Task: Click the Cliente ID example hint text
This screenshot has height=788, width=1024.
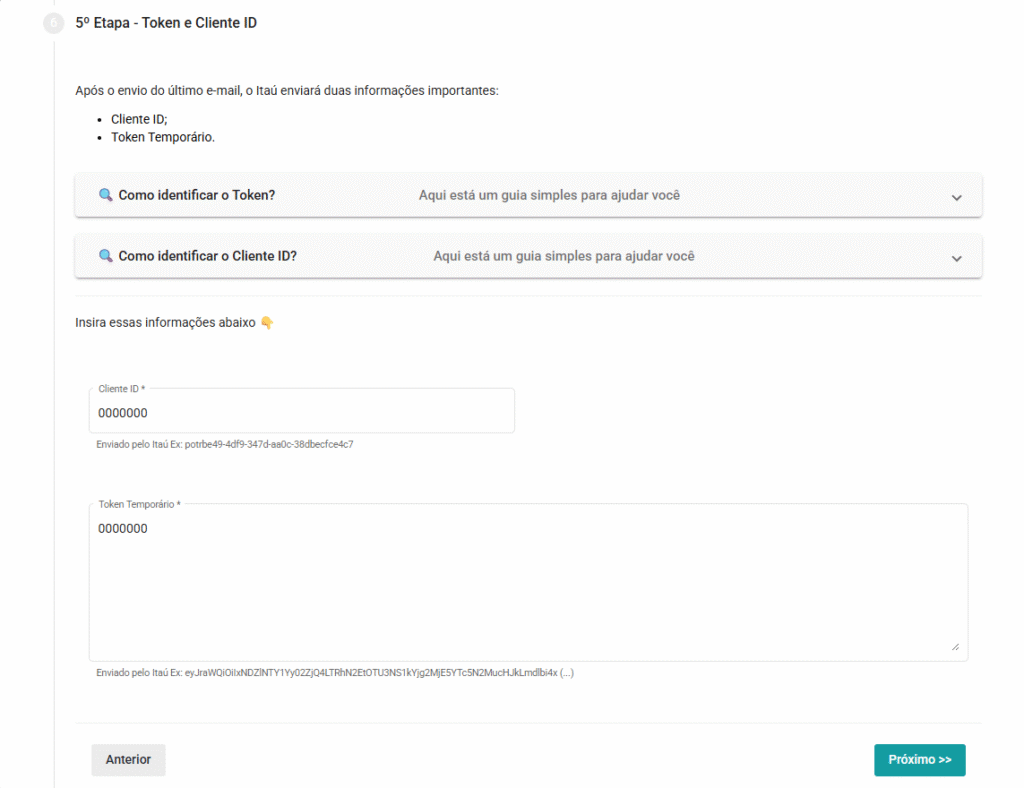Action: (x=225, y=444)
